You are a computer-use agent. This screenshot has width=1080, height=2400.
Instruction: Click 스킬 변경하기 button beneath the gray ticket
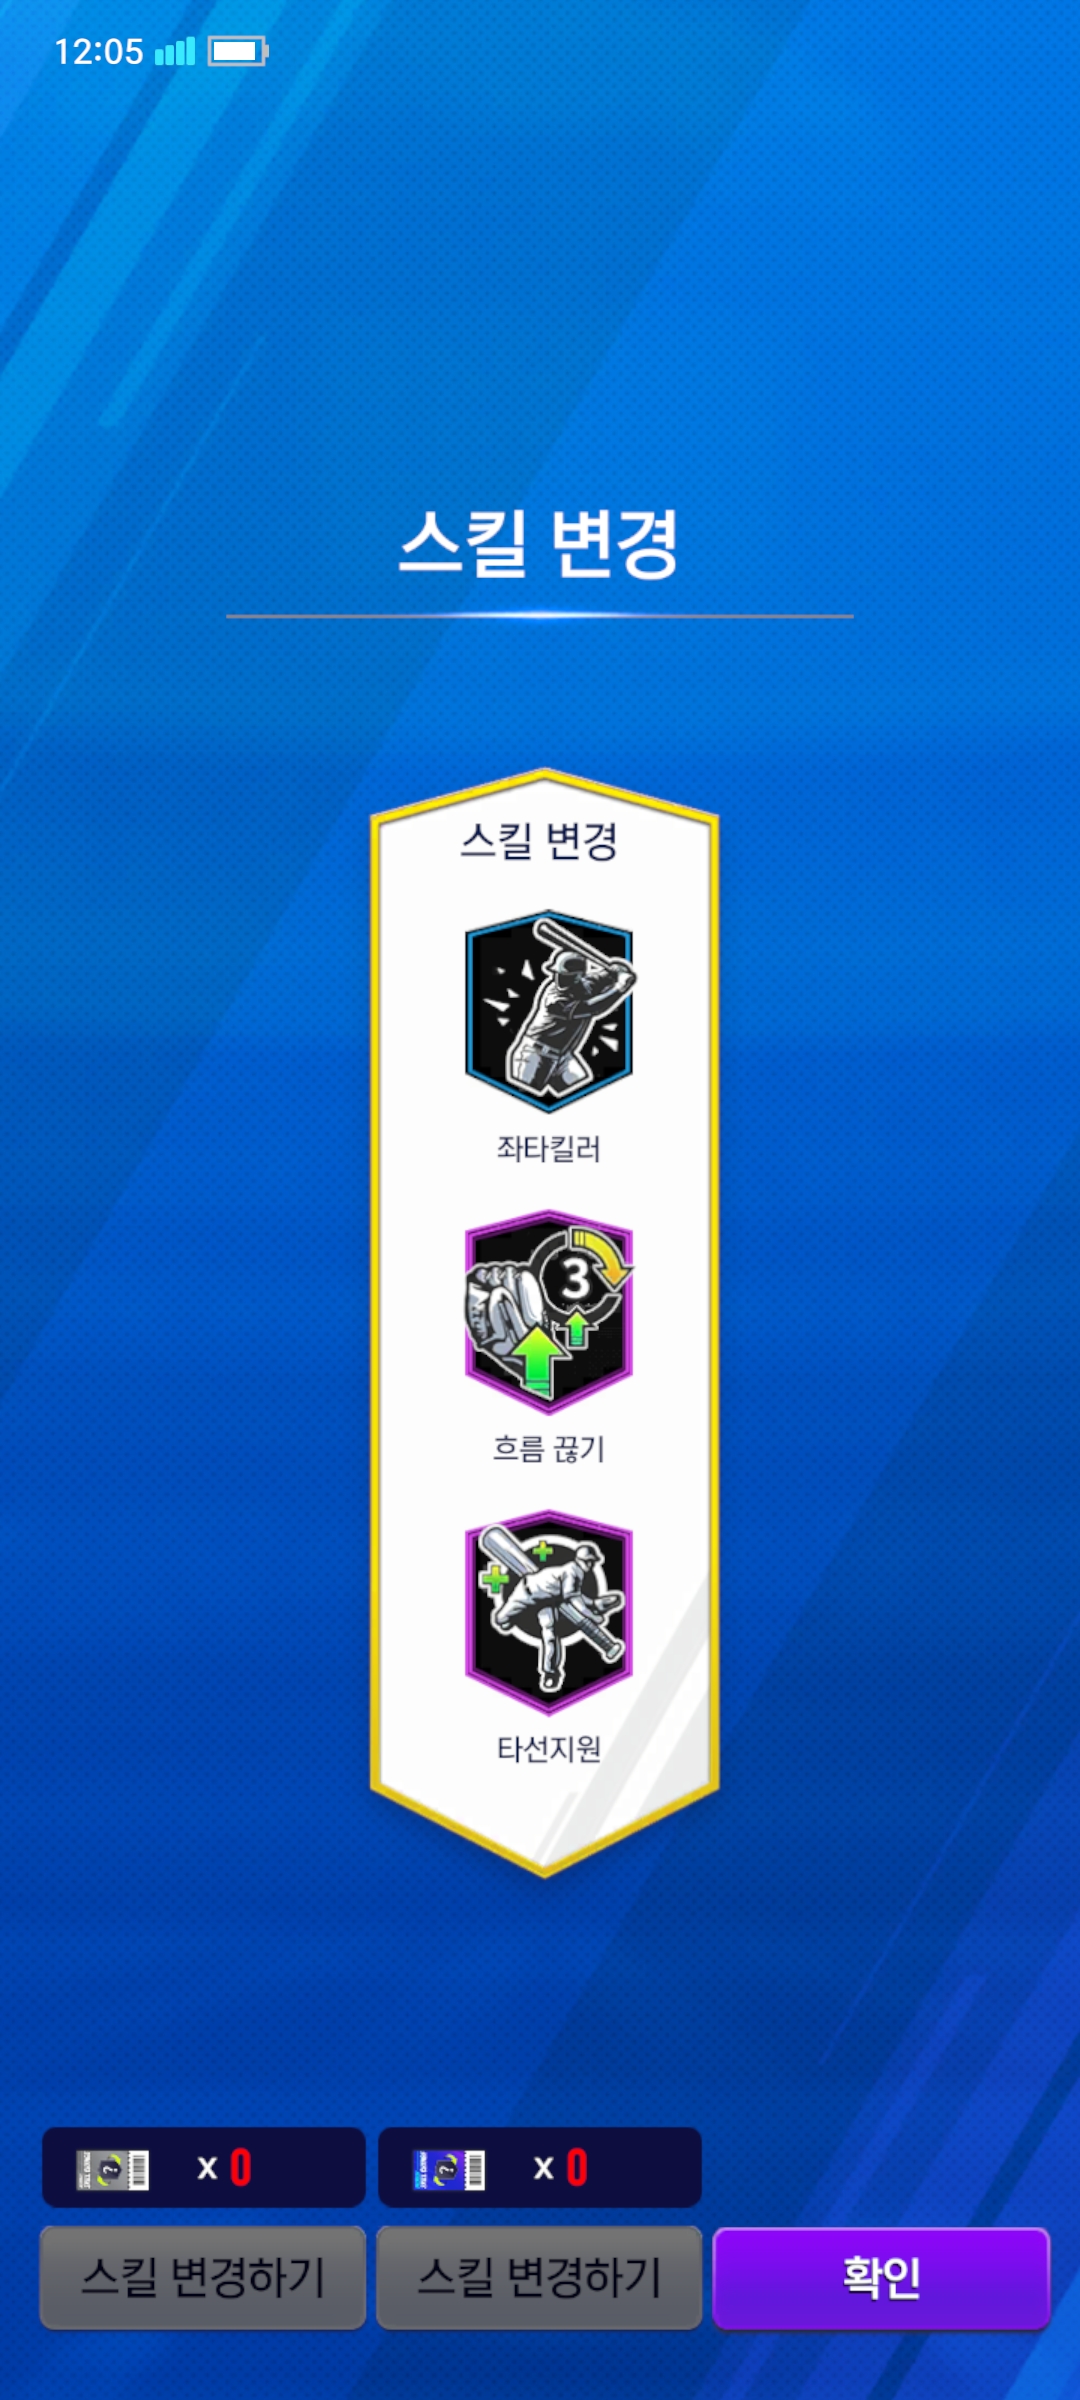coord(203,2277)
